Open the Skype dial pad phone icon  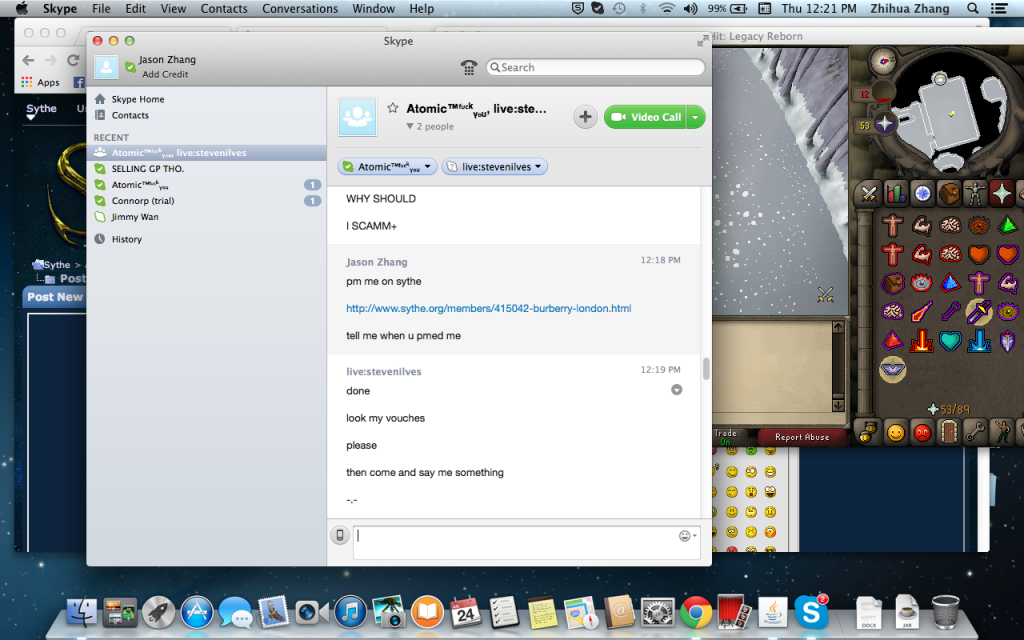[469, 67]
